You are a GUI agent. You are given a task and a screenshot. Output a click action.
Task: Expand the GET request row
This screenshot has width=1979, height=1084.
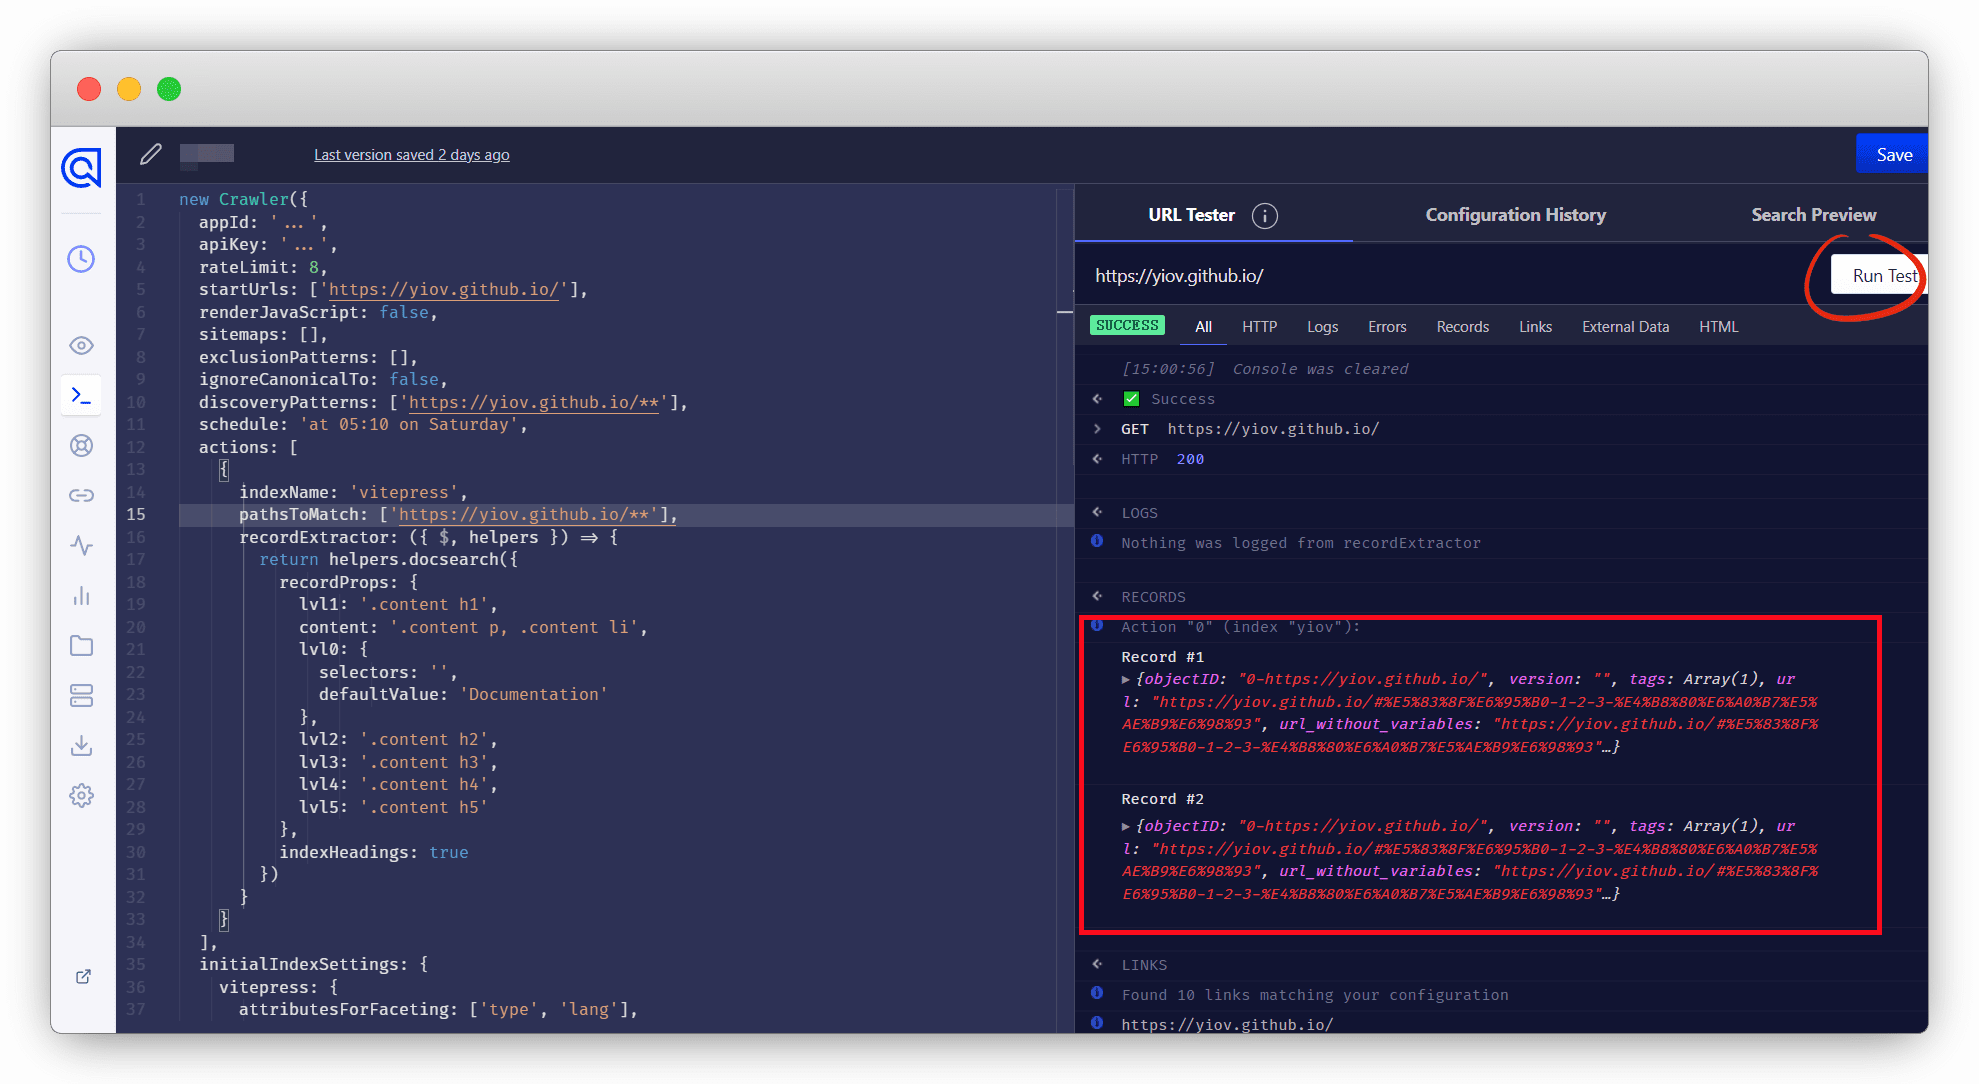coord(1097,429)
